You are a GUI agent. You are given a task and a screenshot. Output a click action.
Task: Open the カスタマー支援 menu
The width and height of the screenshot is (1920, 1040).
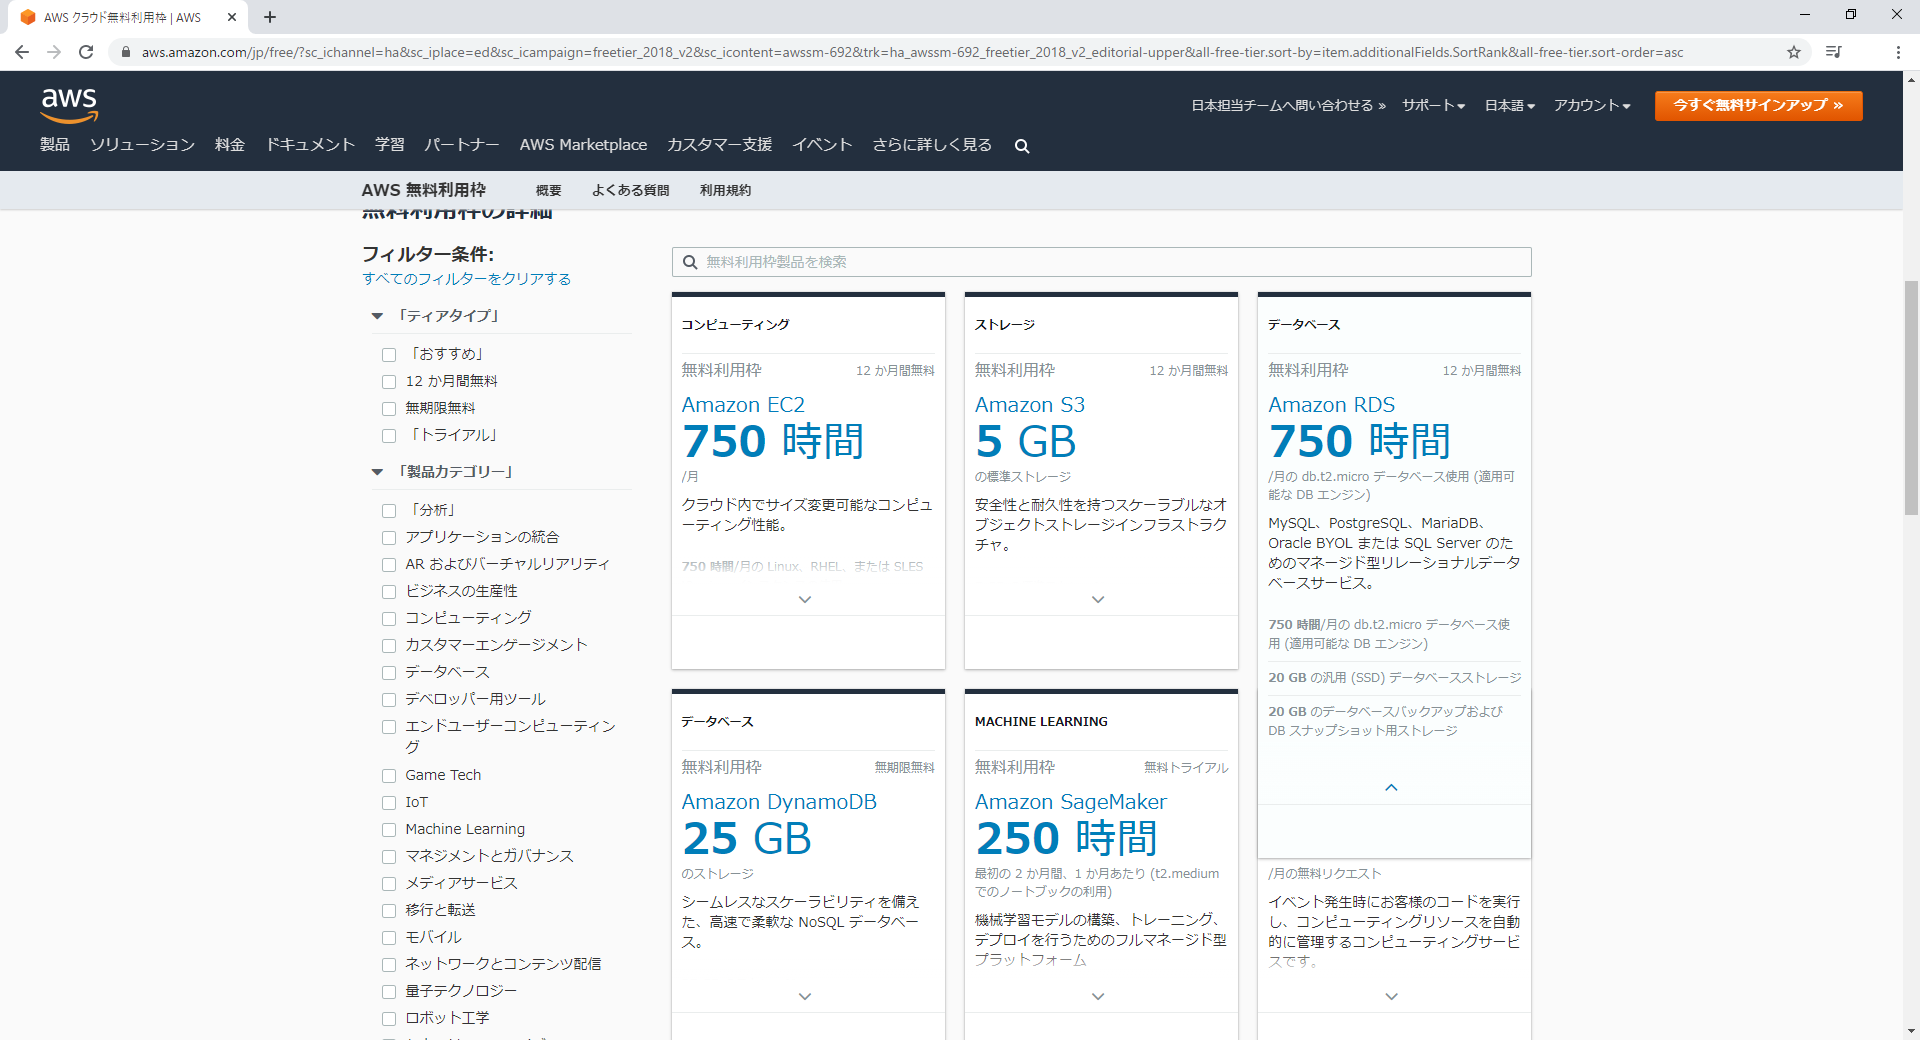click(x=720, y=145)
